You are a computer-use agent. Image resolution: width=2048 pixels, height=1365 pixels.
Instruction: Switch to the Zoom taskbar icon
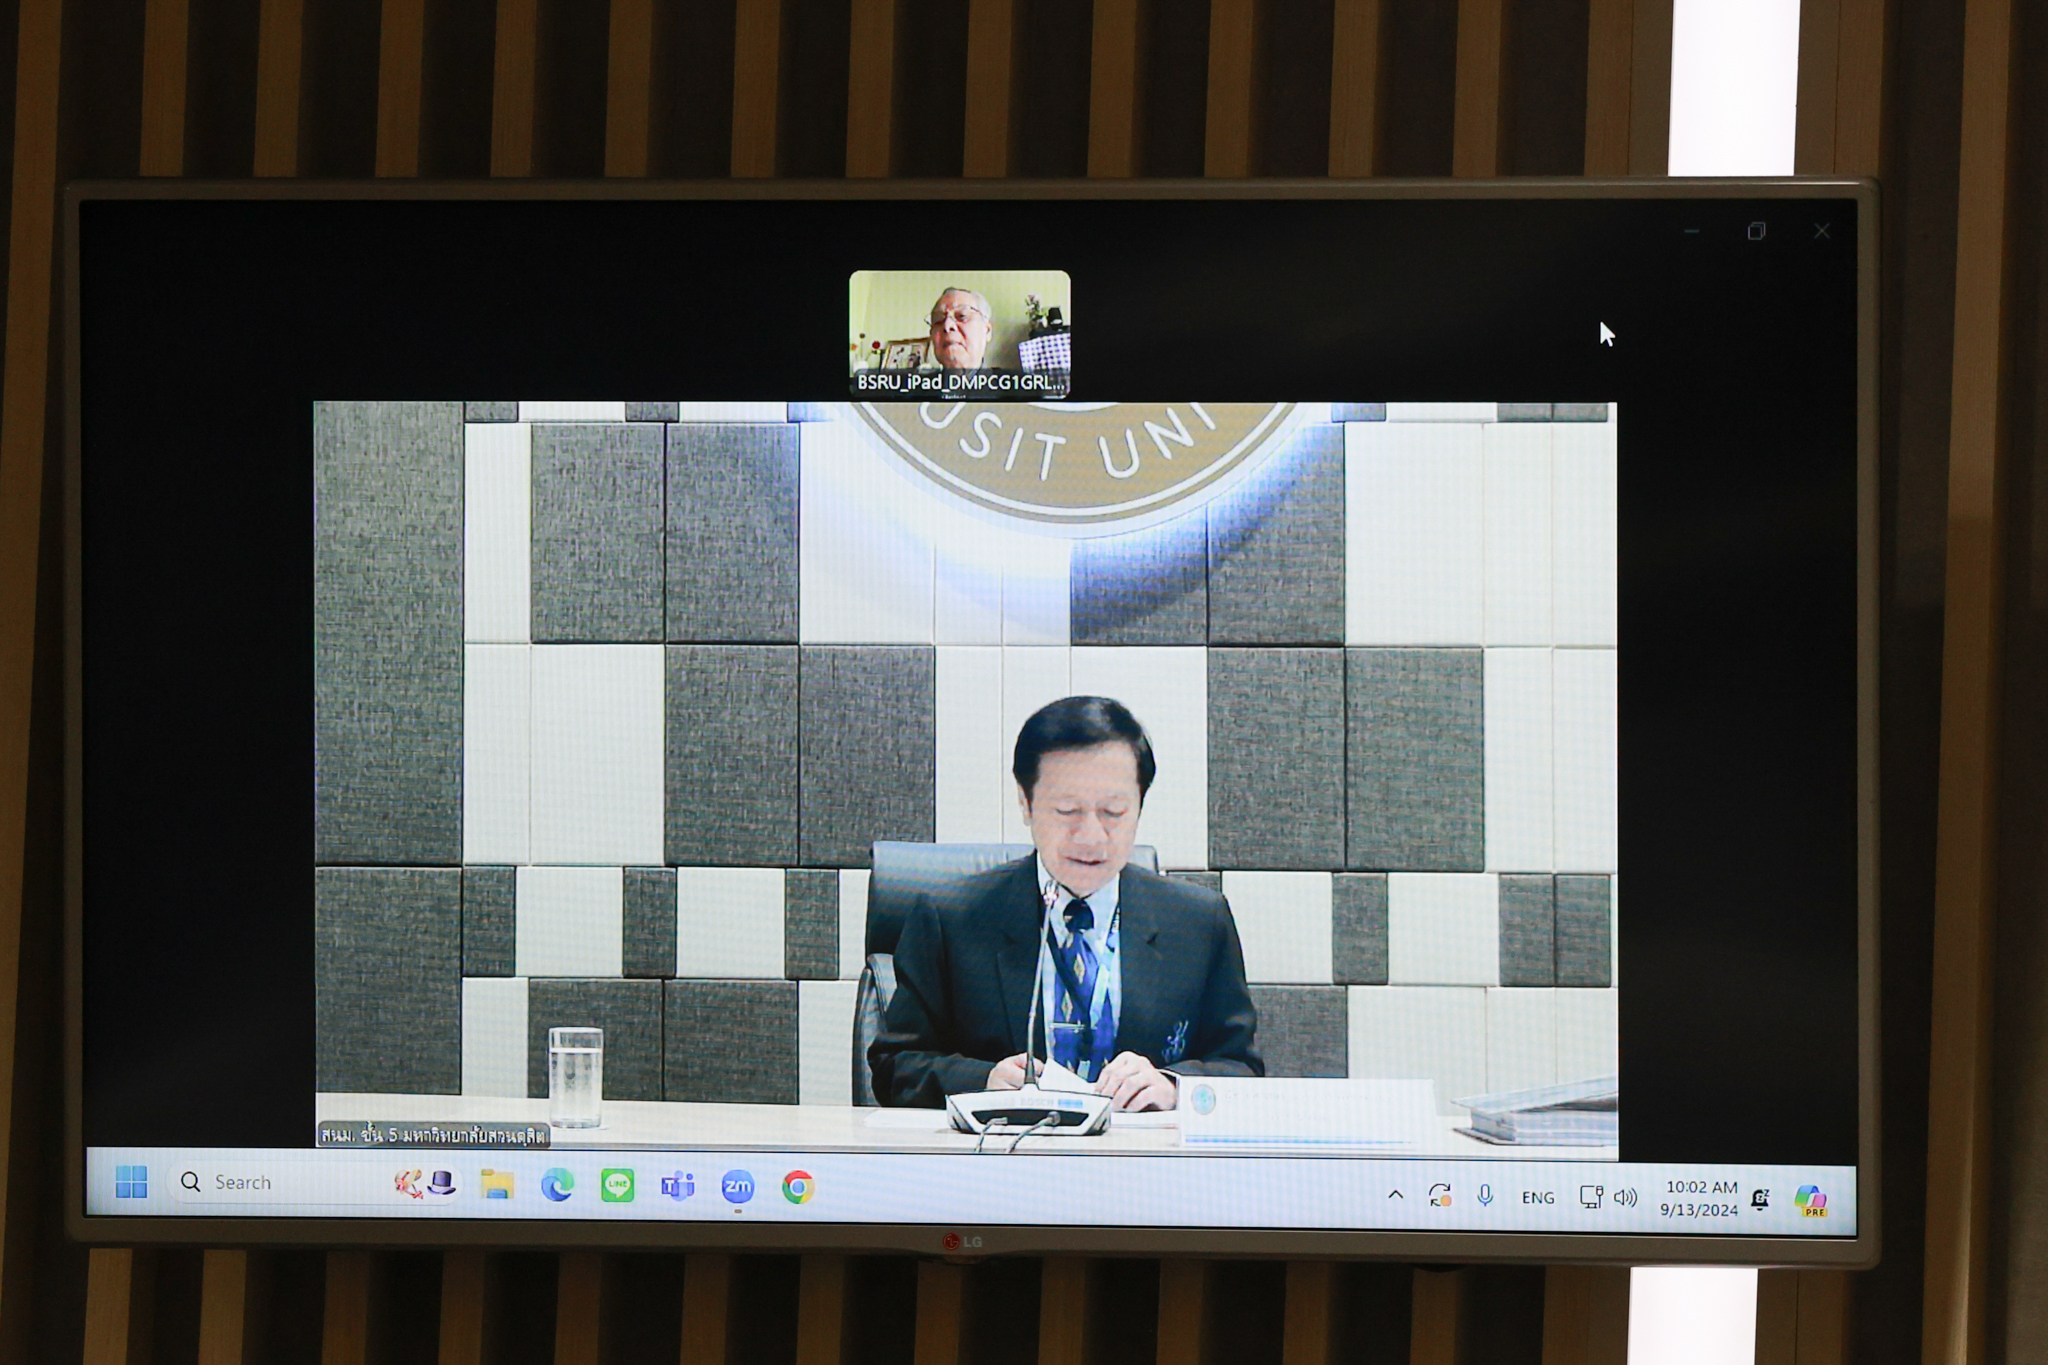pyautogui.click(x=738, y=1187)
